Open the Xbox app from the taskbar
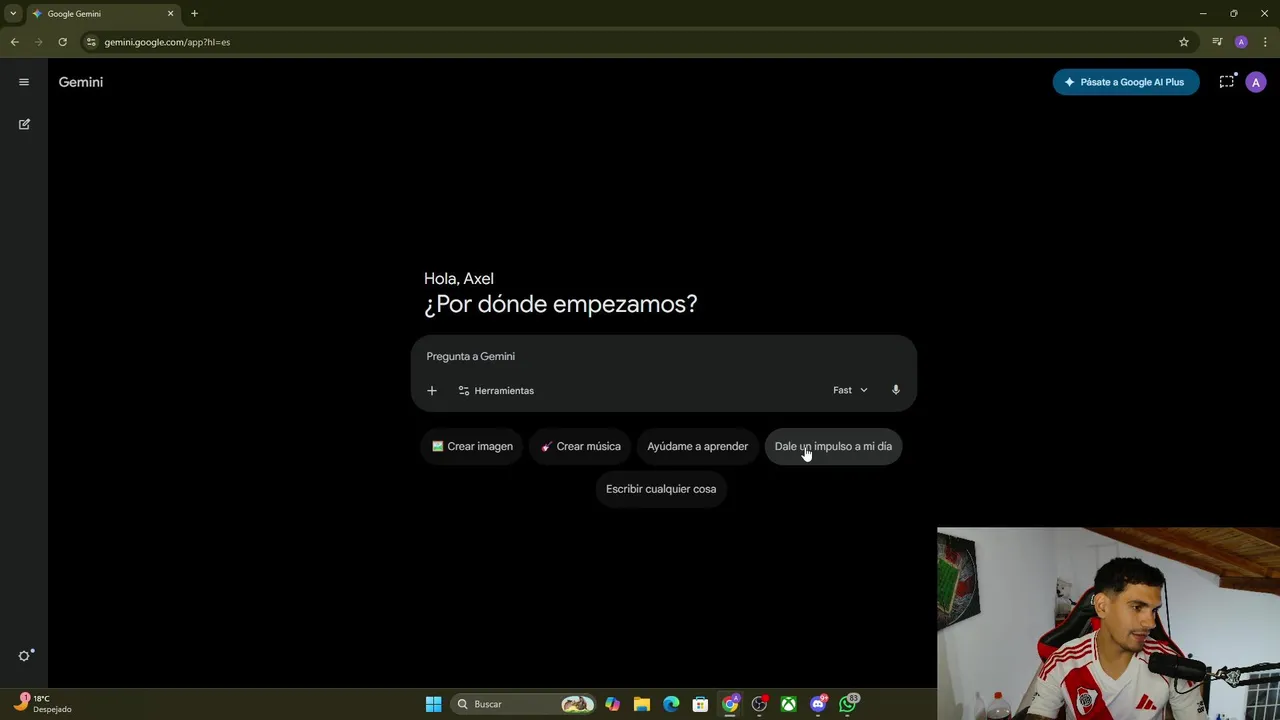1280x720 pixels. 789,704
